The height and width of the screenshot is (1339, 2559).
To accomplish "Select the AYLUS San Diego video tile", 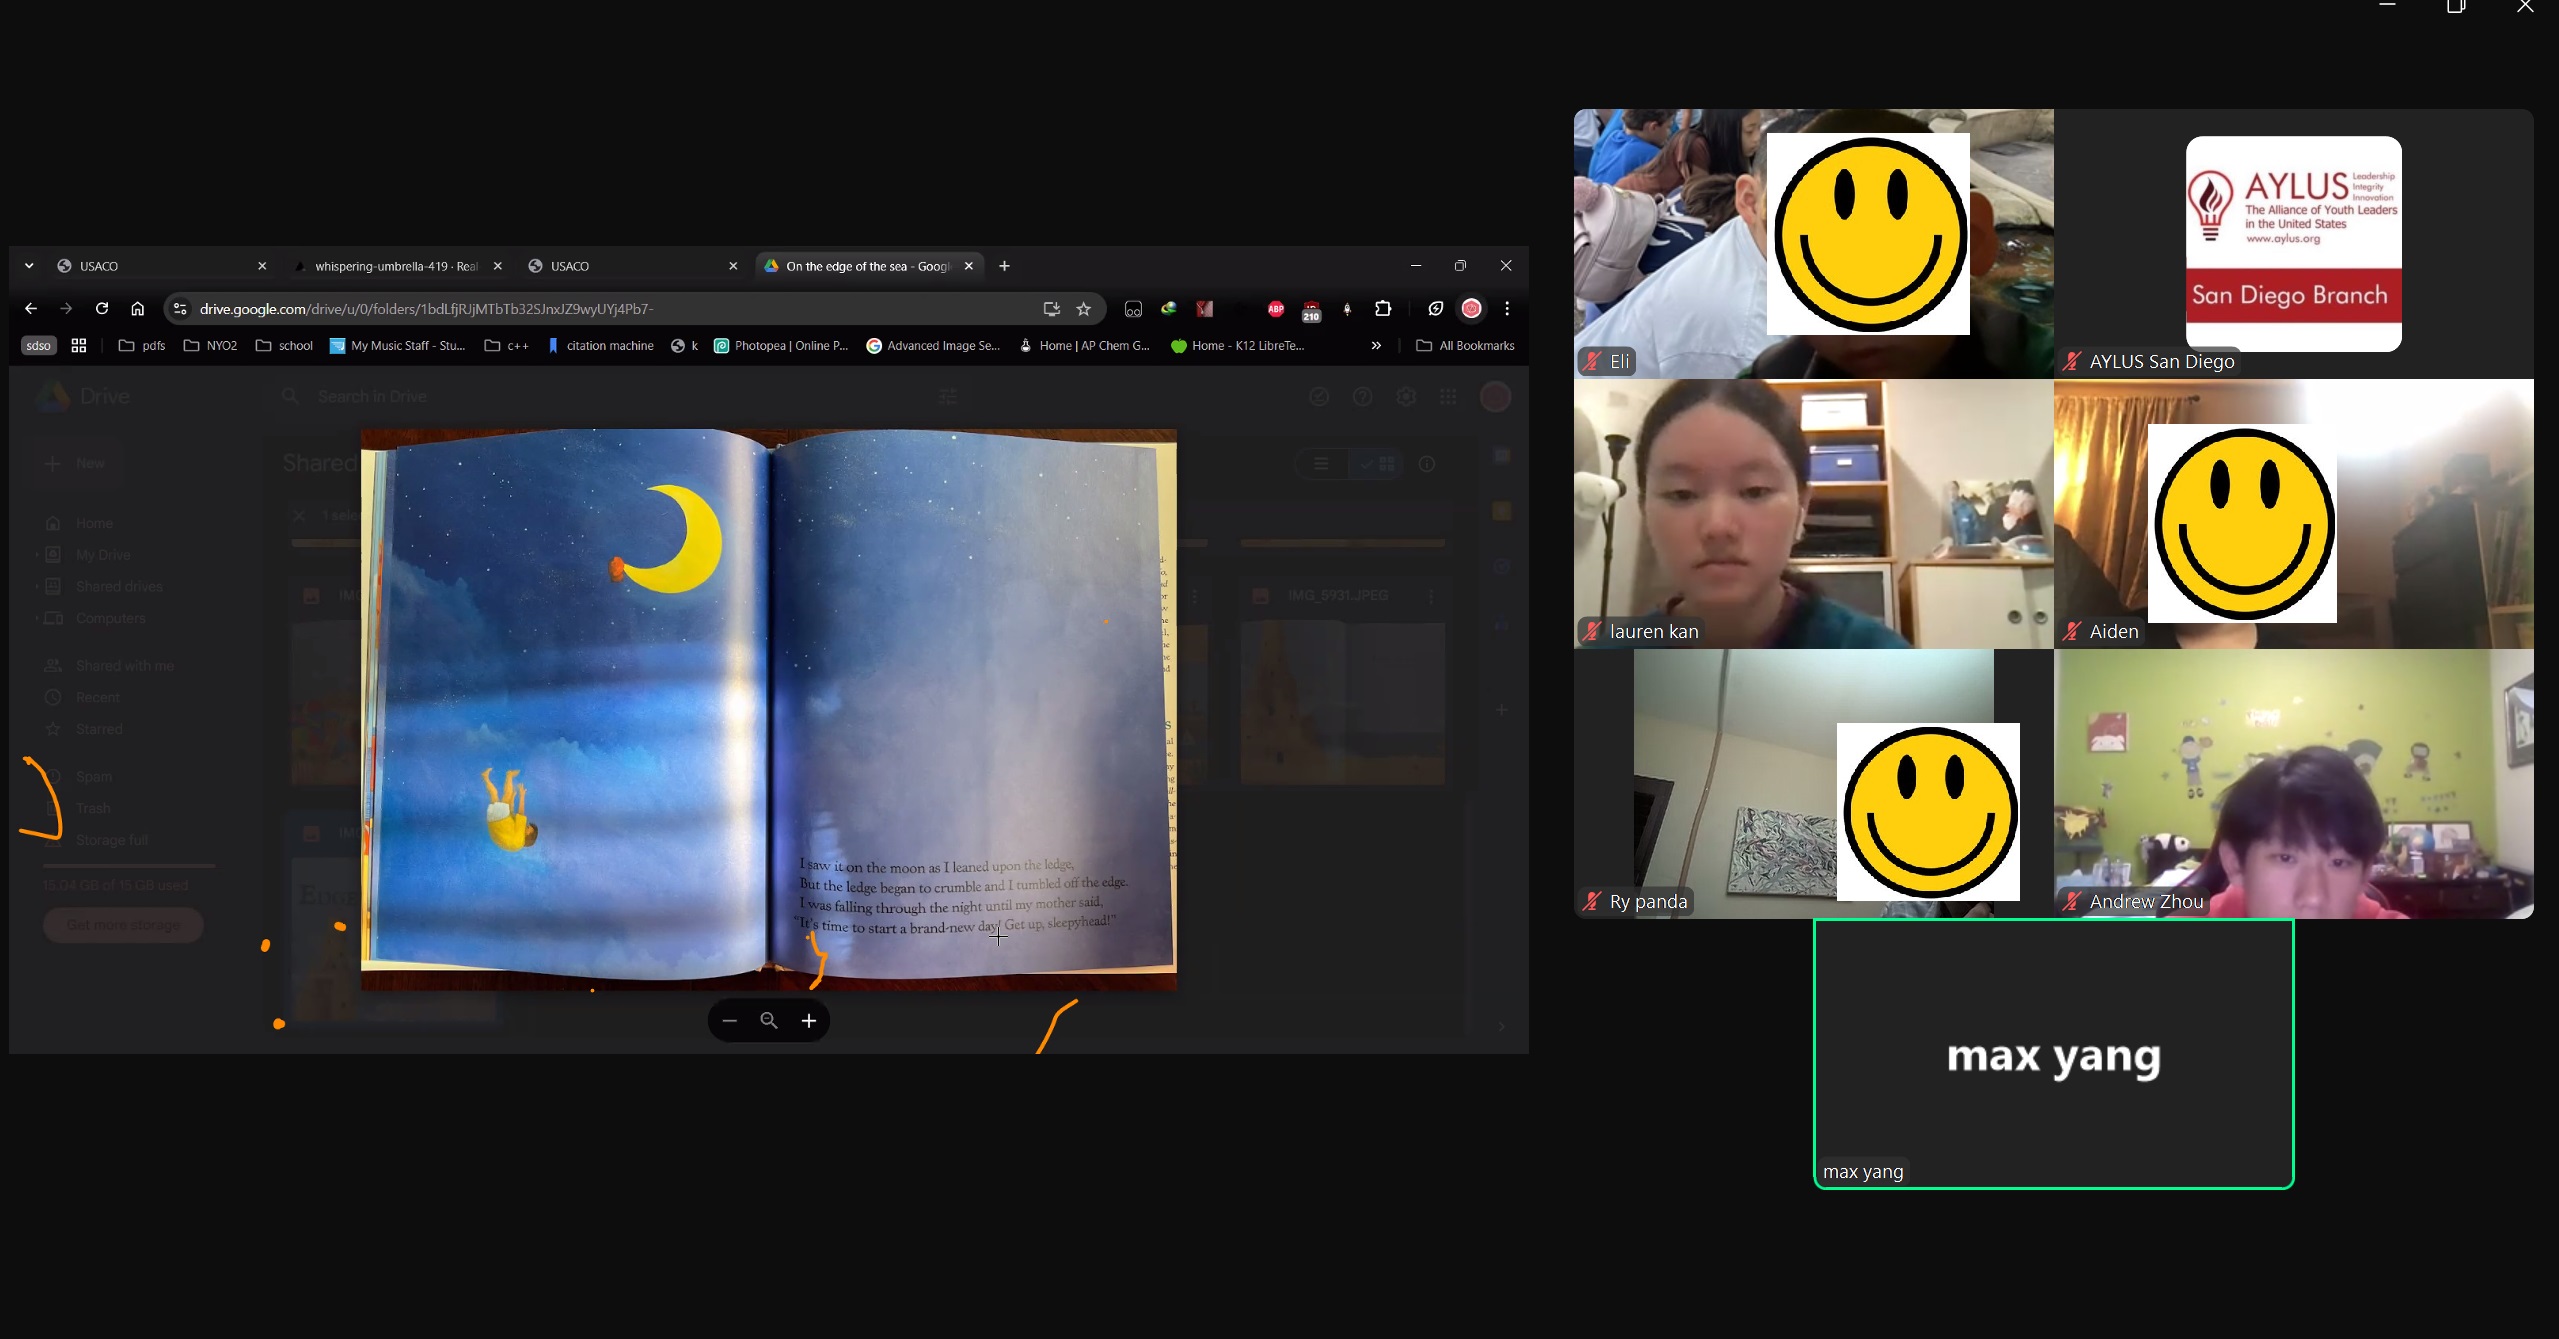I will click(x=2293, y=243).
